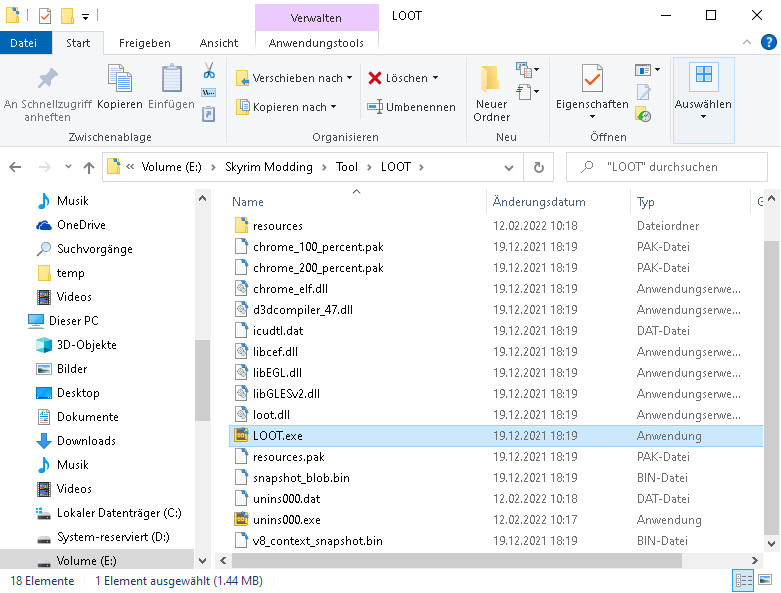Viewport: 781px width, 593px height.
Task: Expand address bar history dropdown arrow
Action: click(x=510, y=167)
